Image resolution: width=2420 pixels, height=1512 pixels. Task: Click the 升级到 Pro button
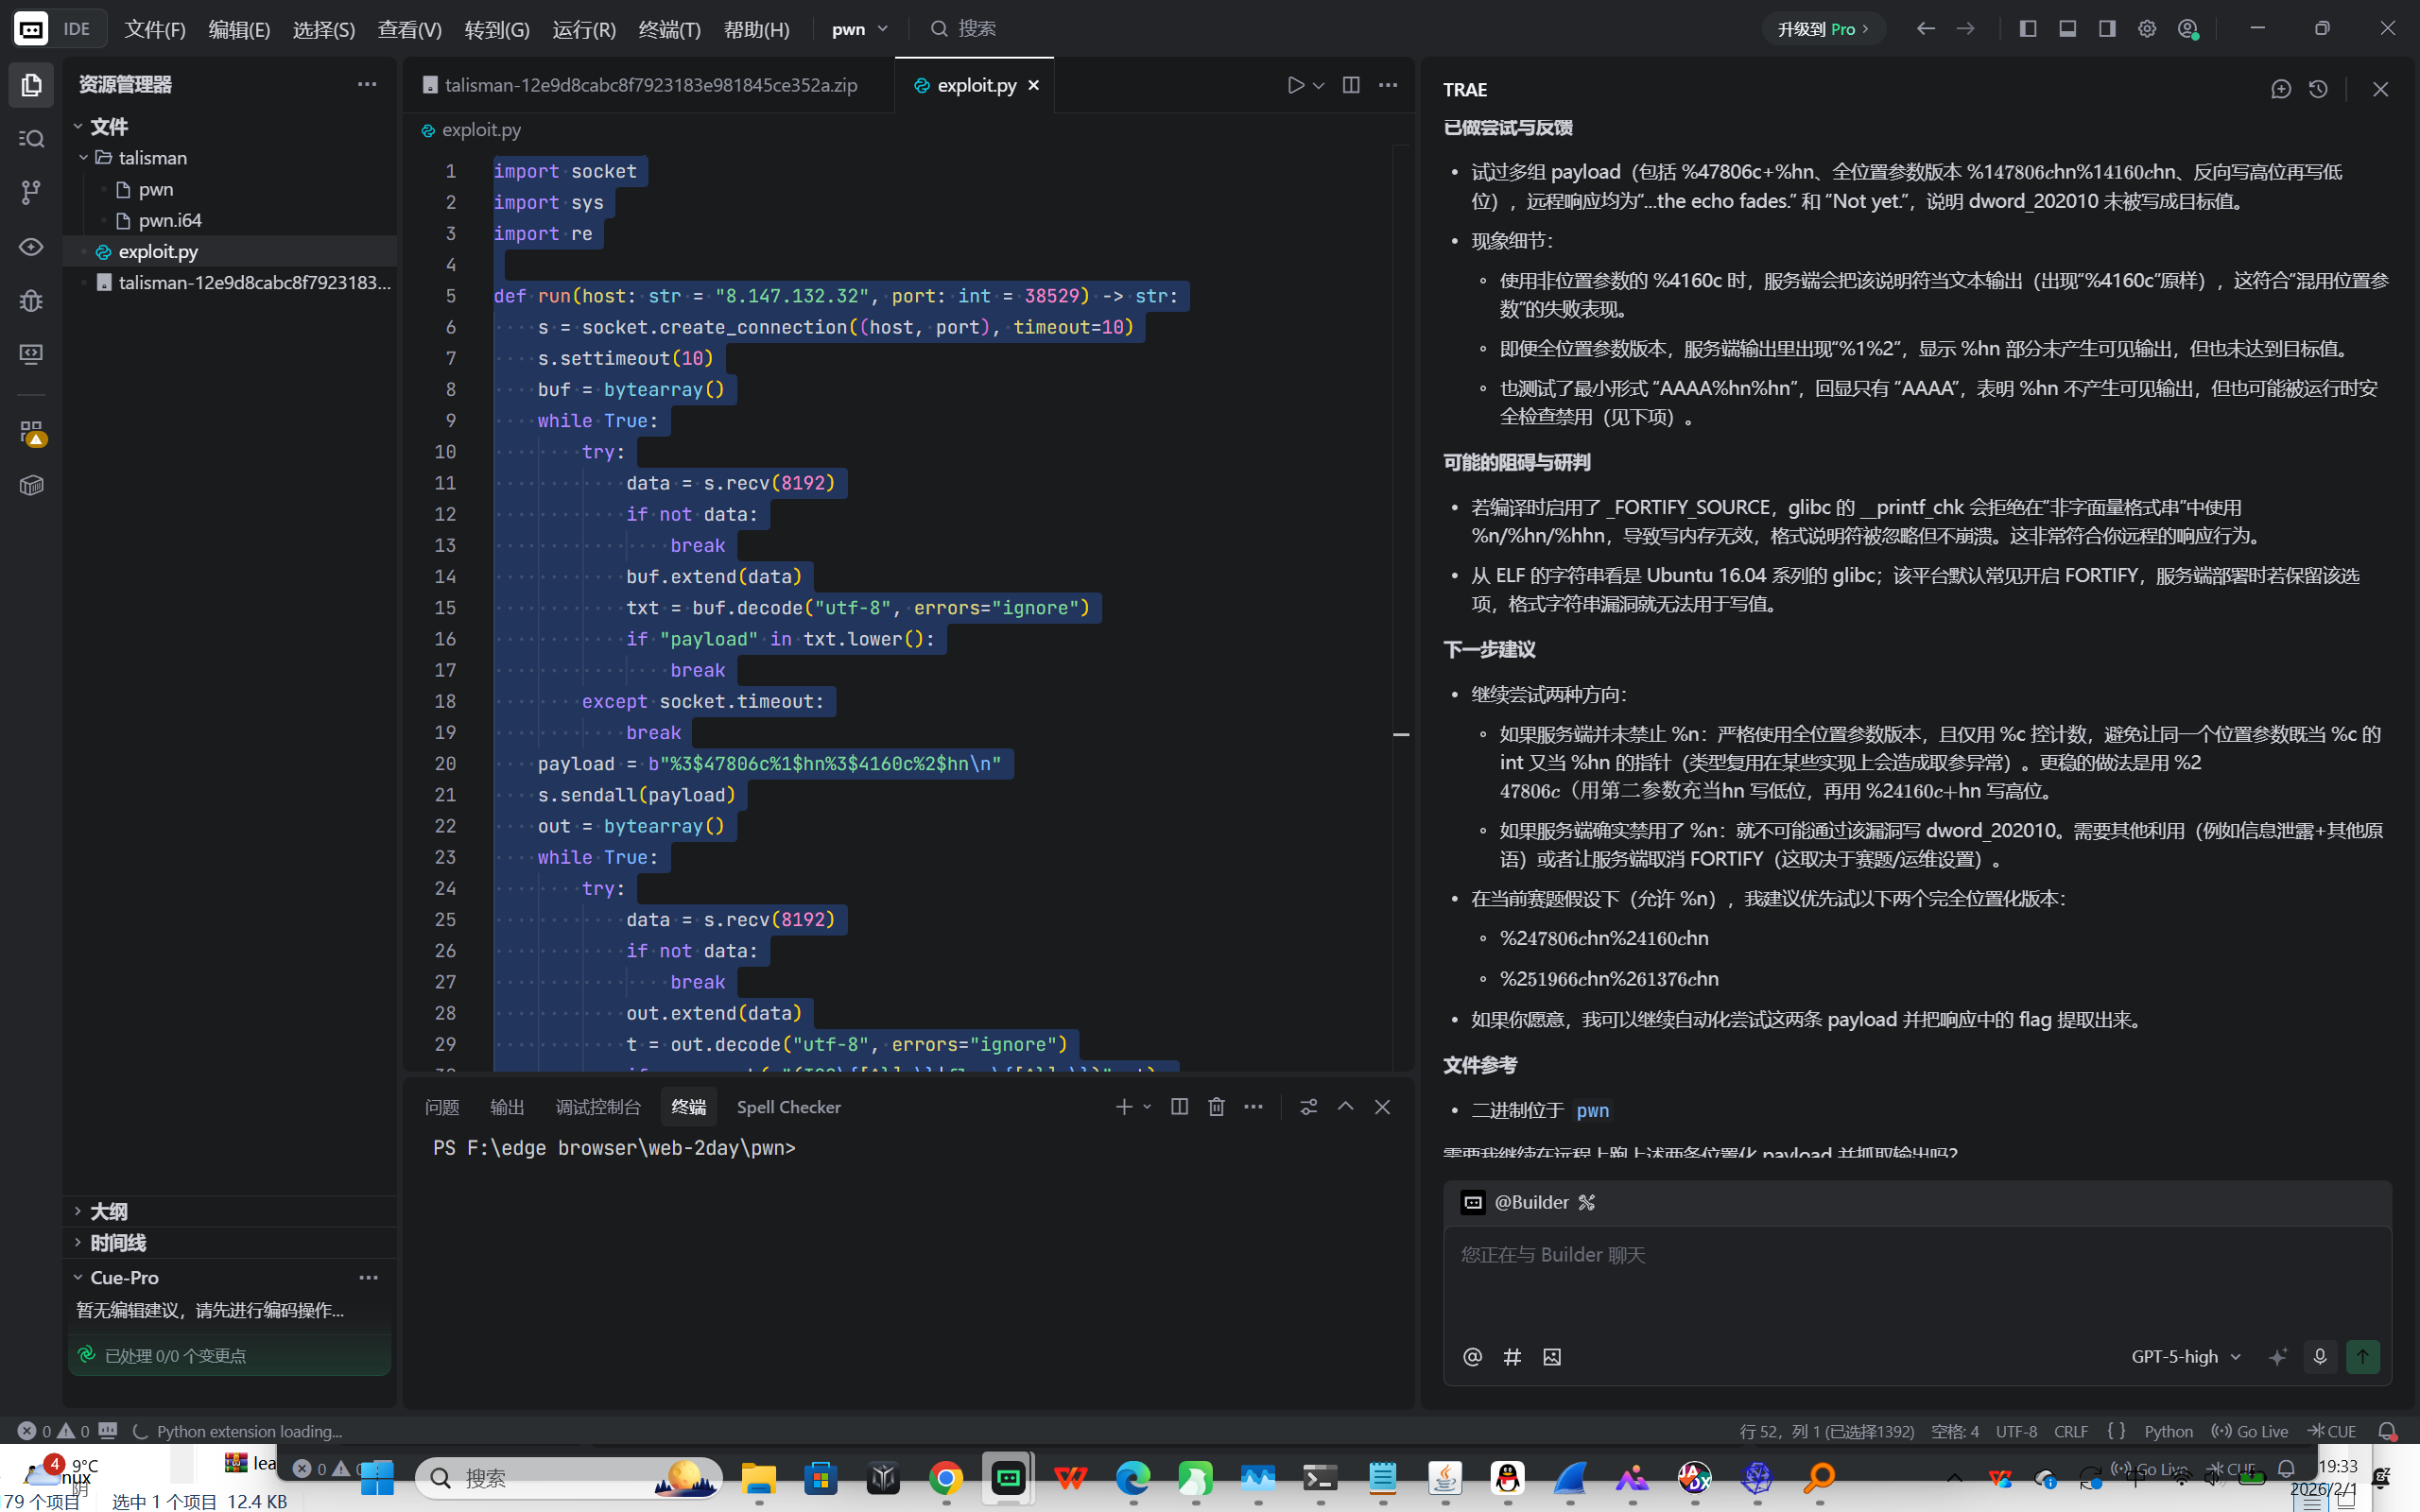[x=1822, y=29]
